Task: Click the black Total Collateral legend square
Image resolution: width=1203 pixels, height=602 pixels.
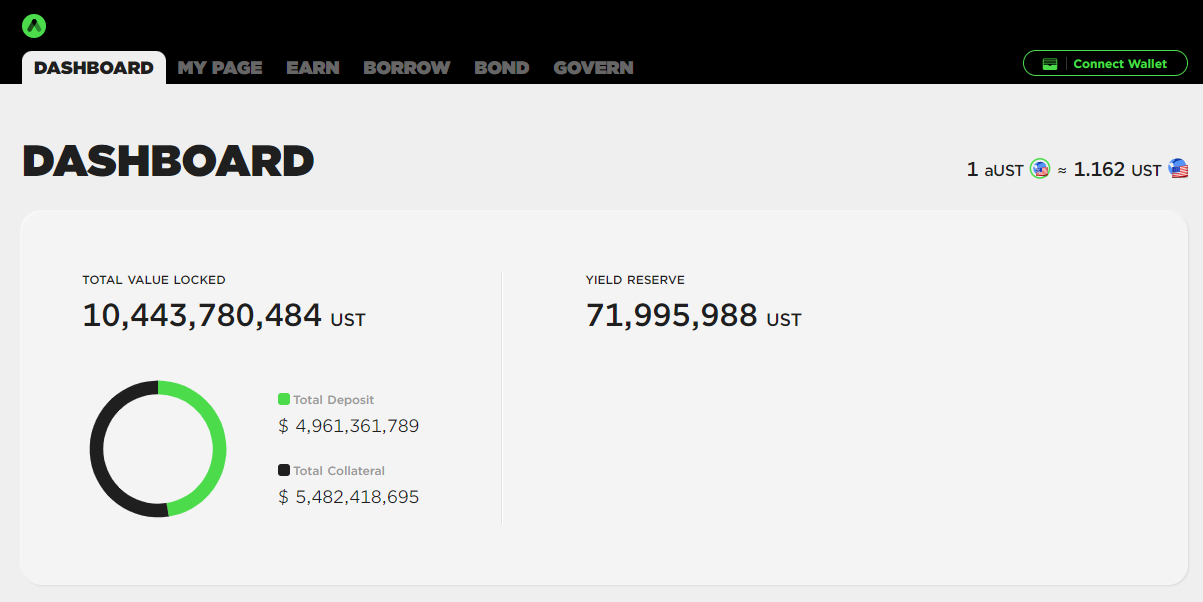Action: 284,470
